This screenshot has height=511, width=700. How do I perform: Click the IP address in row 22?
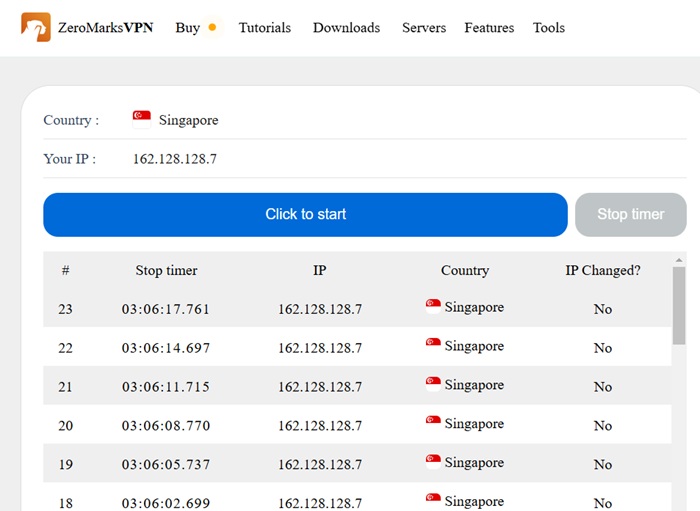tap(320, 348)
